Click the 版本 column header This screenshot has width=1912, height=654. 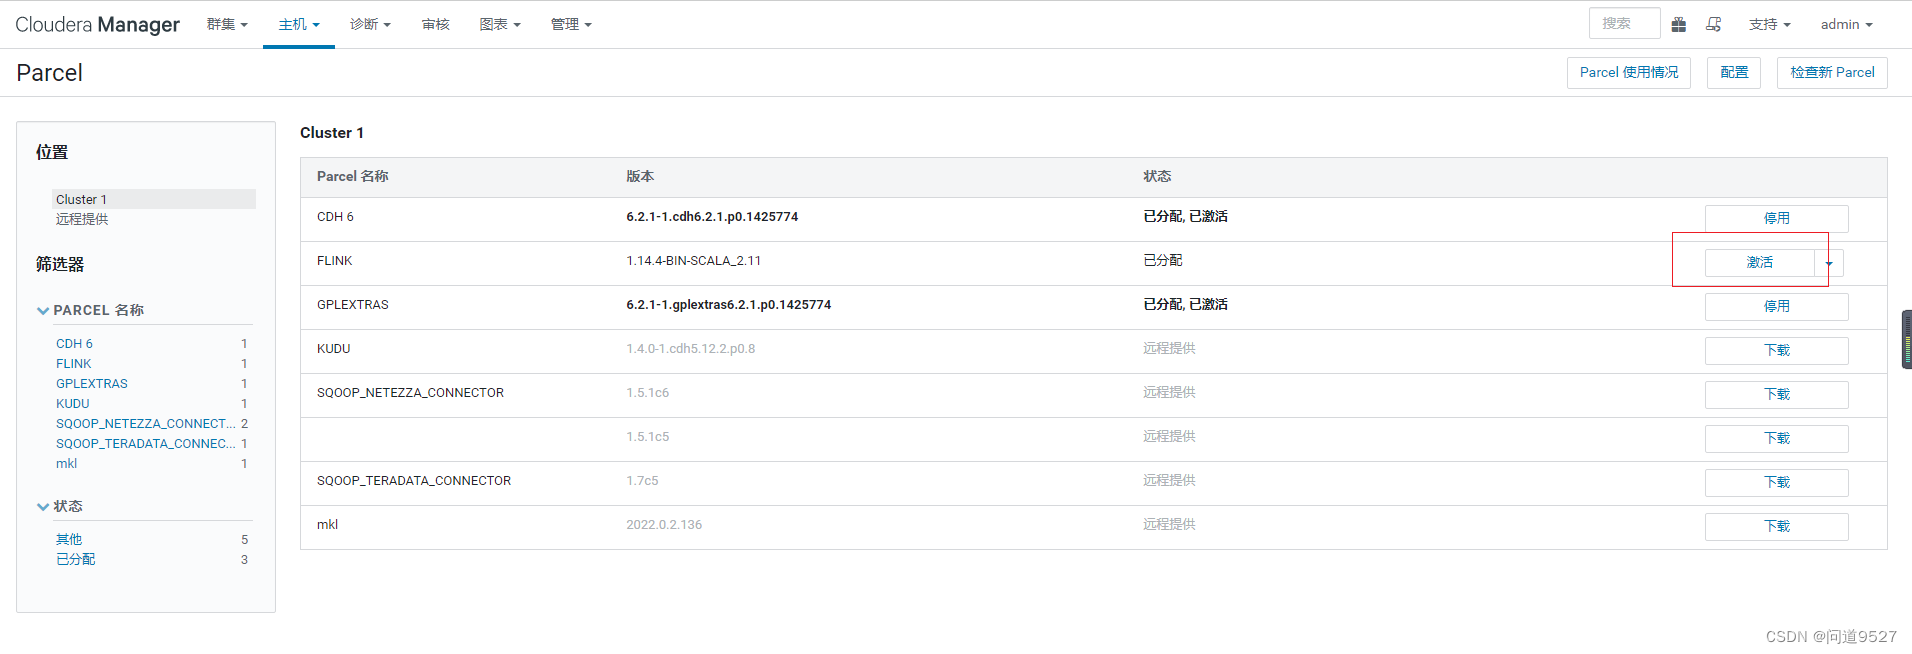point(640,176)
